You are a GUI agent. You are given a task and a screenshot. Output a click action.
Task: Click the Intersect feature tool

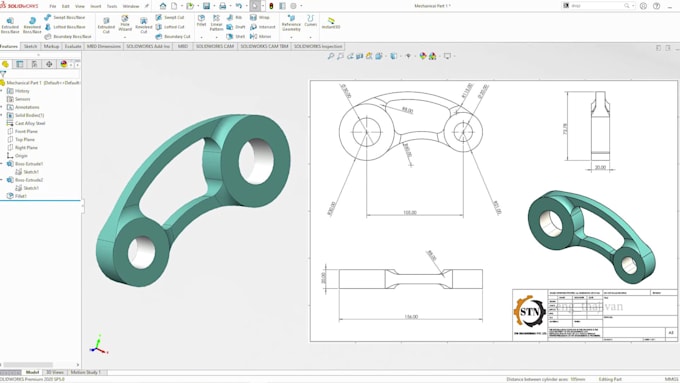[x=263, y=27]
